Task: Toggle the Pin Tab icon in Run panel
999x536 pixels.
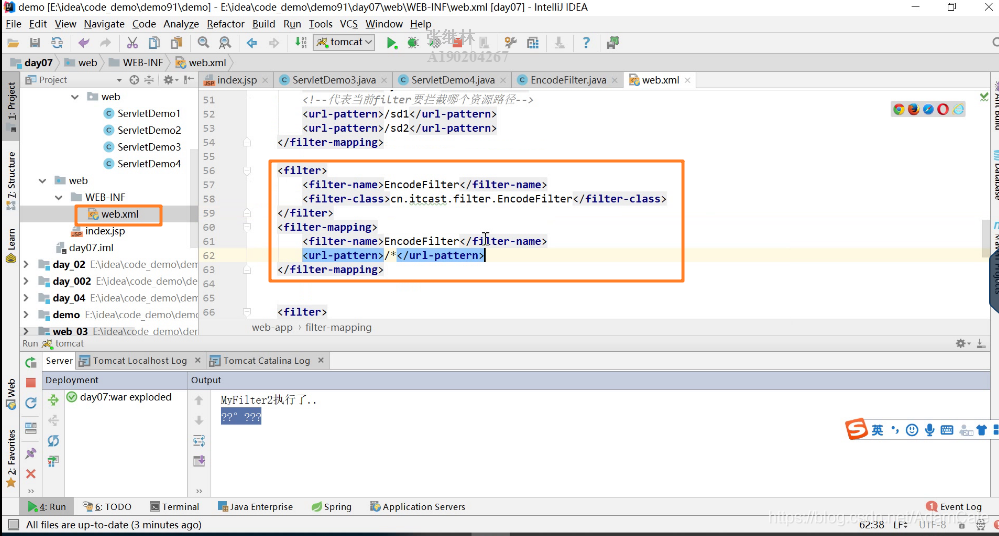Action: pos(31,454)
